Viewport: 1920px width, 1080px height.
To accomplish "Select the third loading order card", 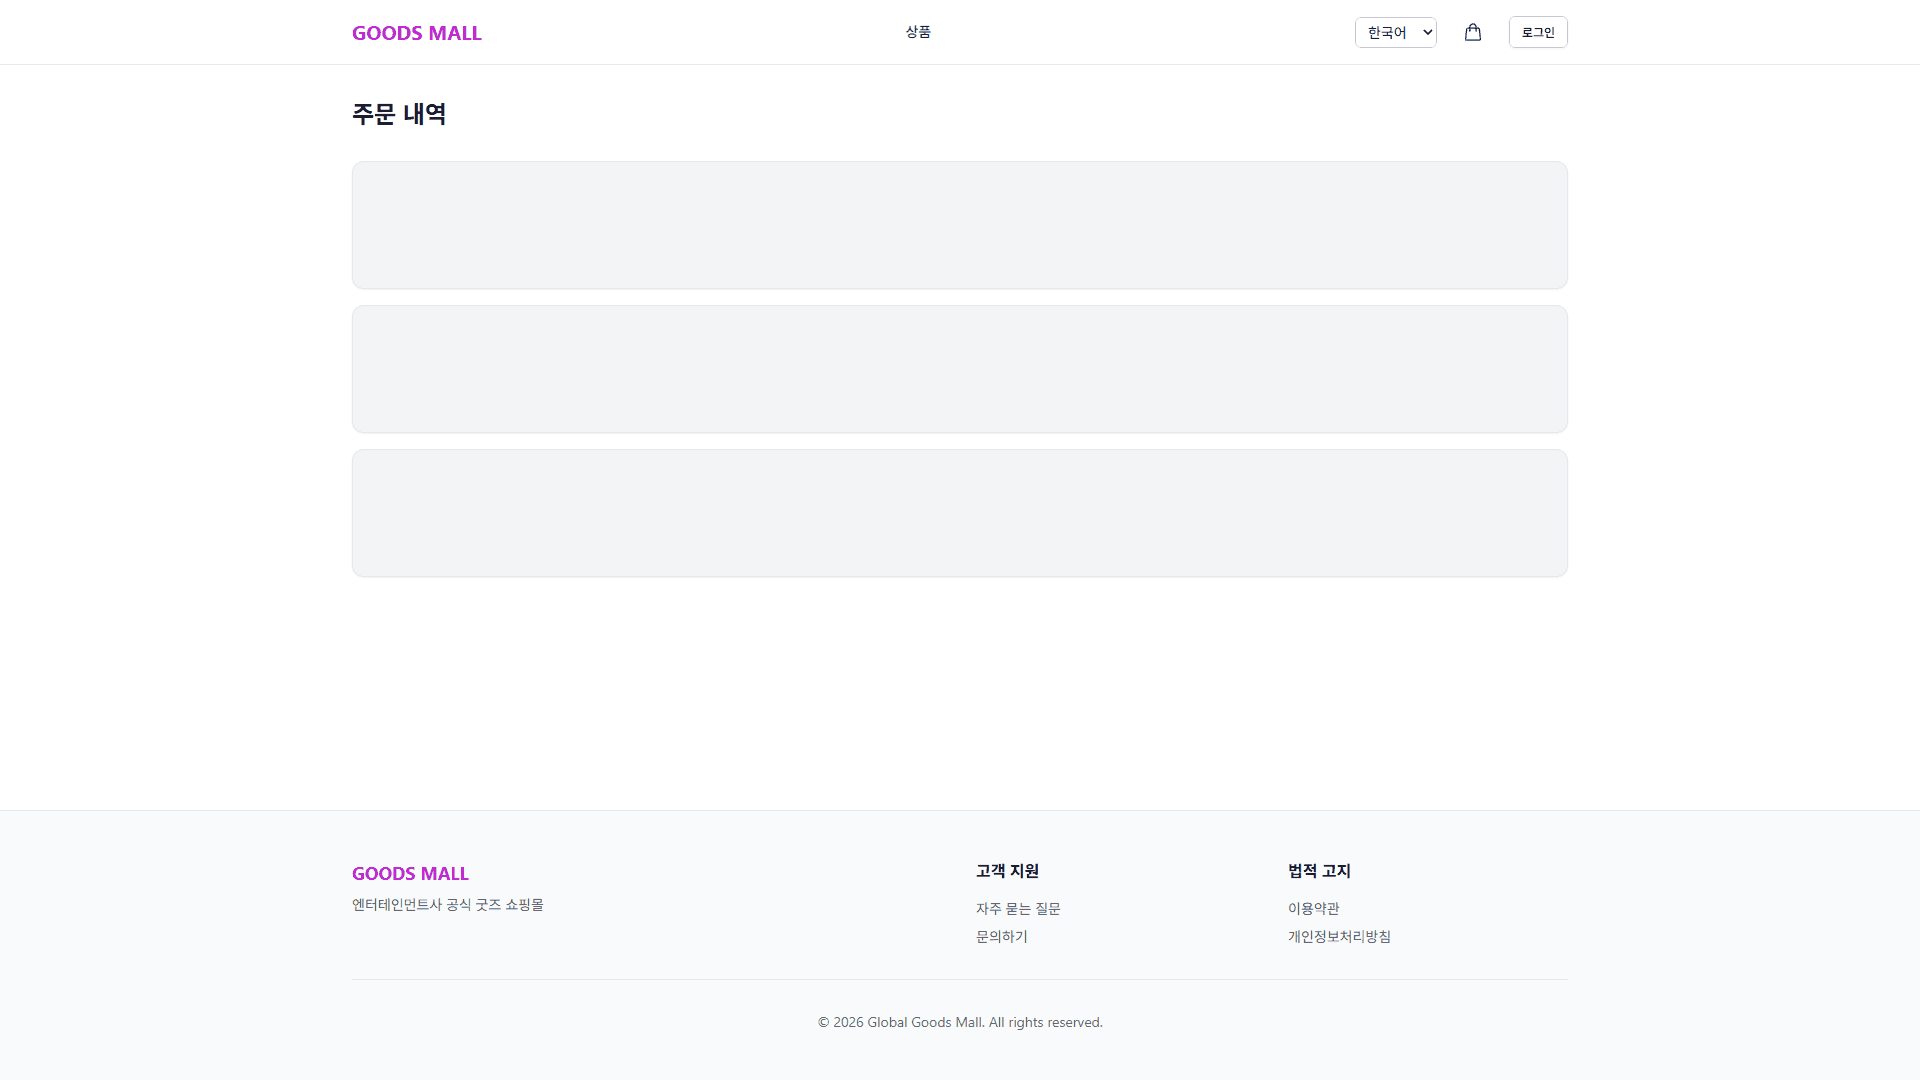I will click(x=959, y=513).
